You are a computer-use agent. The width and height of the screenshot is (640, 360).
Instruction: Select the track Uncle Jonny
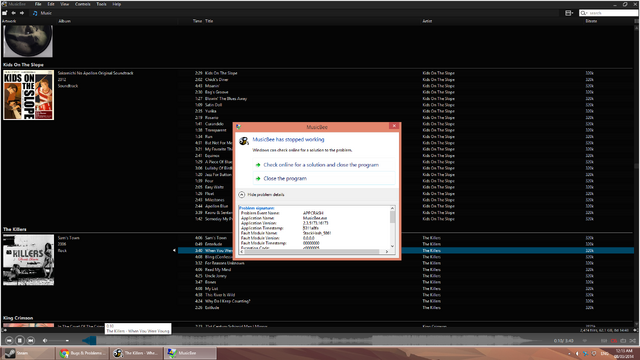(x=216, y=276)
